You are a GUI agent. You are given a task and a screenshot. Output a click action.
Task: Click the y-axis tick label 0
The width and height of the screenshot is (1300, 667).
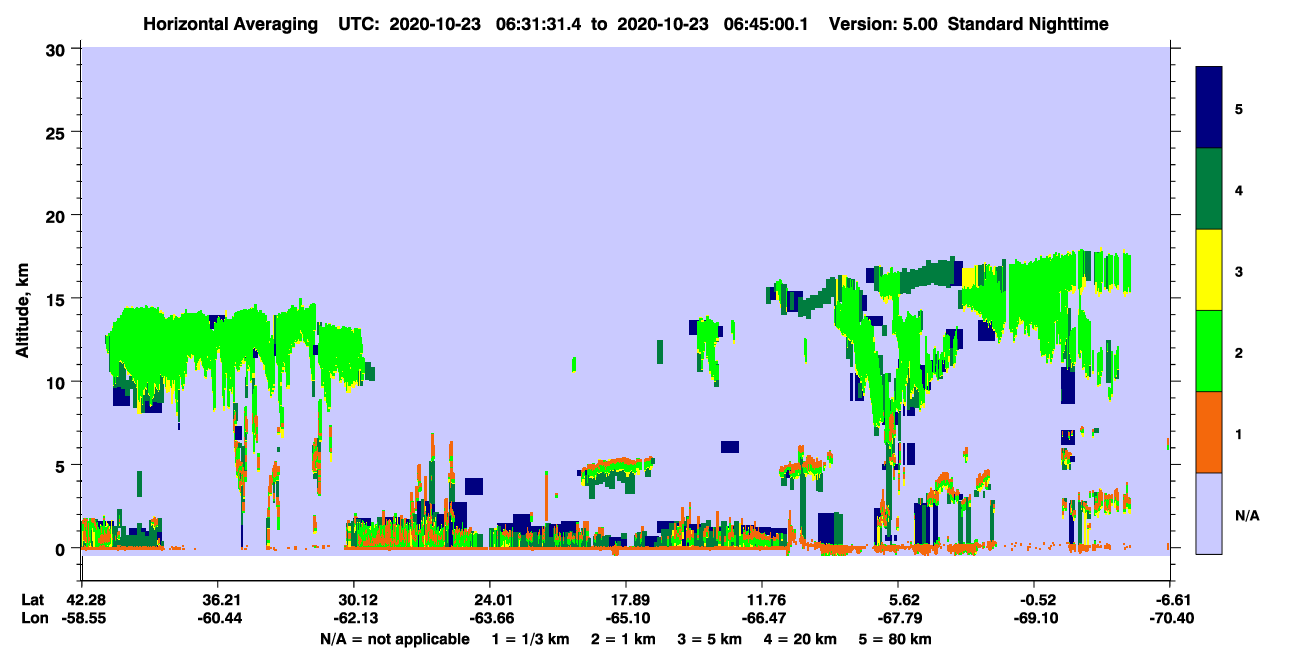pos(63,548)
